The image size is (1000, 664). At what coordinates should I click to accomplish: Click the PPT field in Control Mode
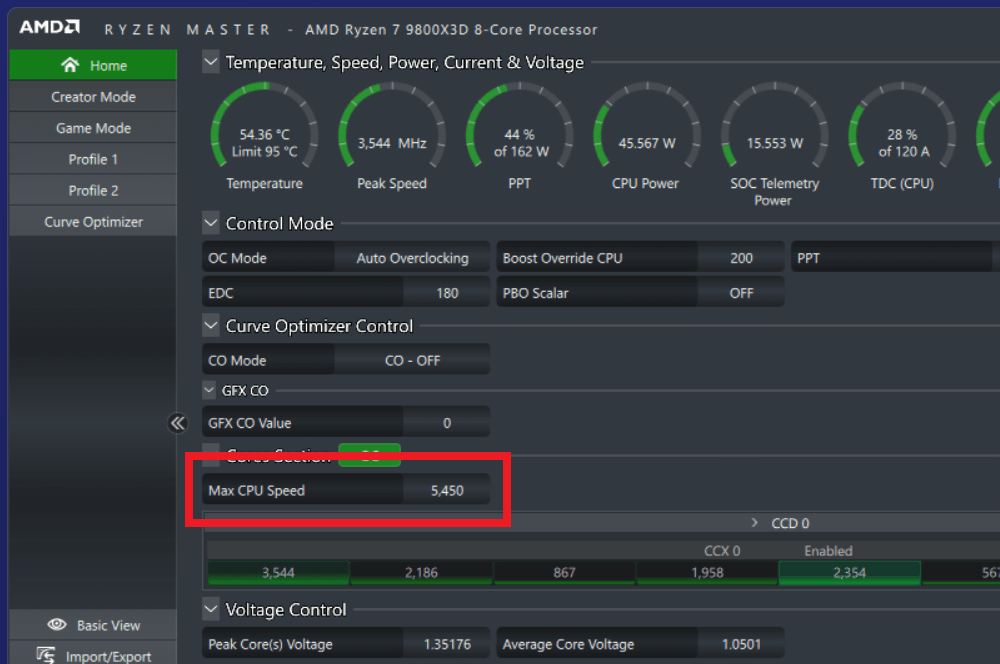tap(895, 258)
